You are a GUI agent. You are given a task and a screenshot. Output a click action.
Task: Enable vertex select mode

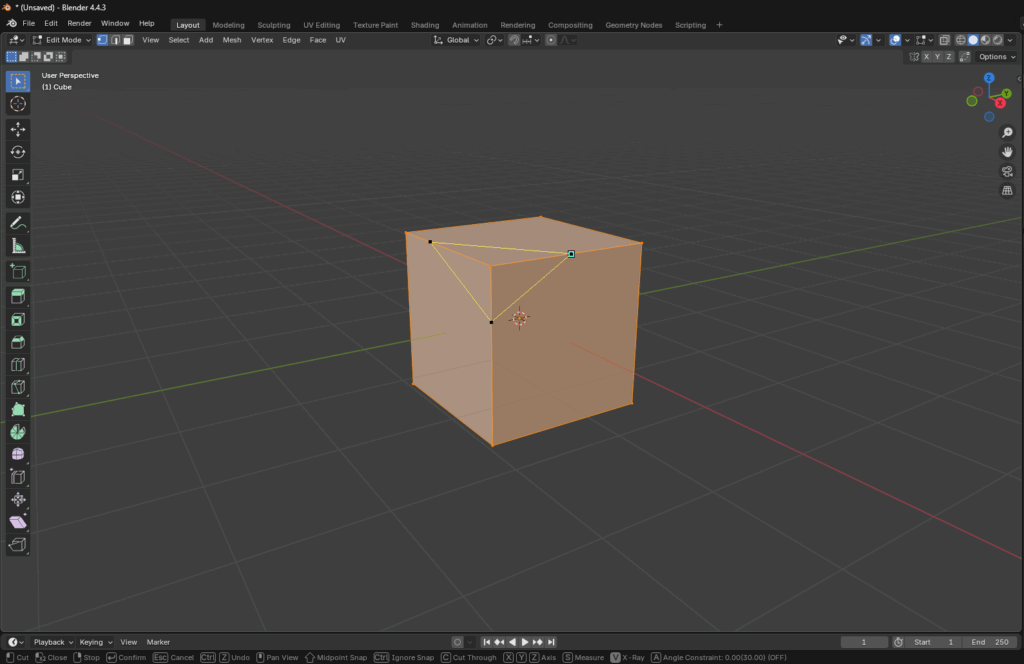click(103, 40)
